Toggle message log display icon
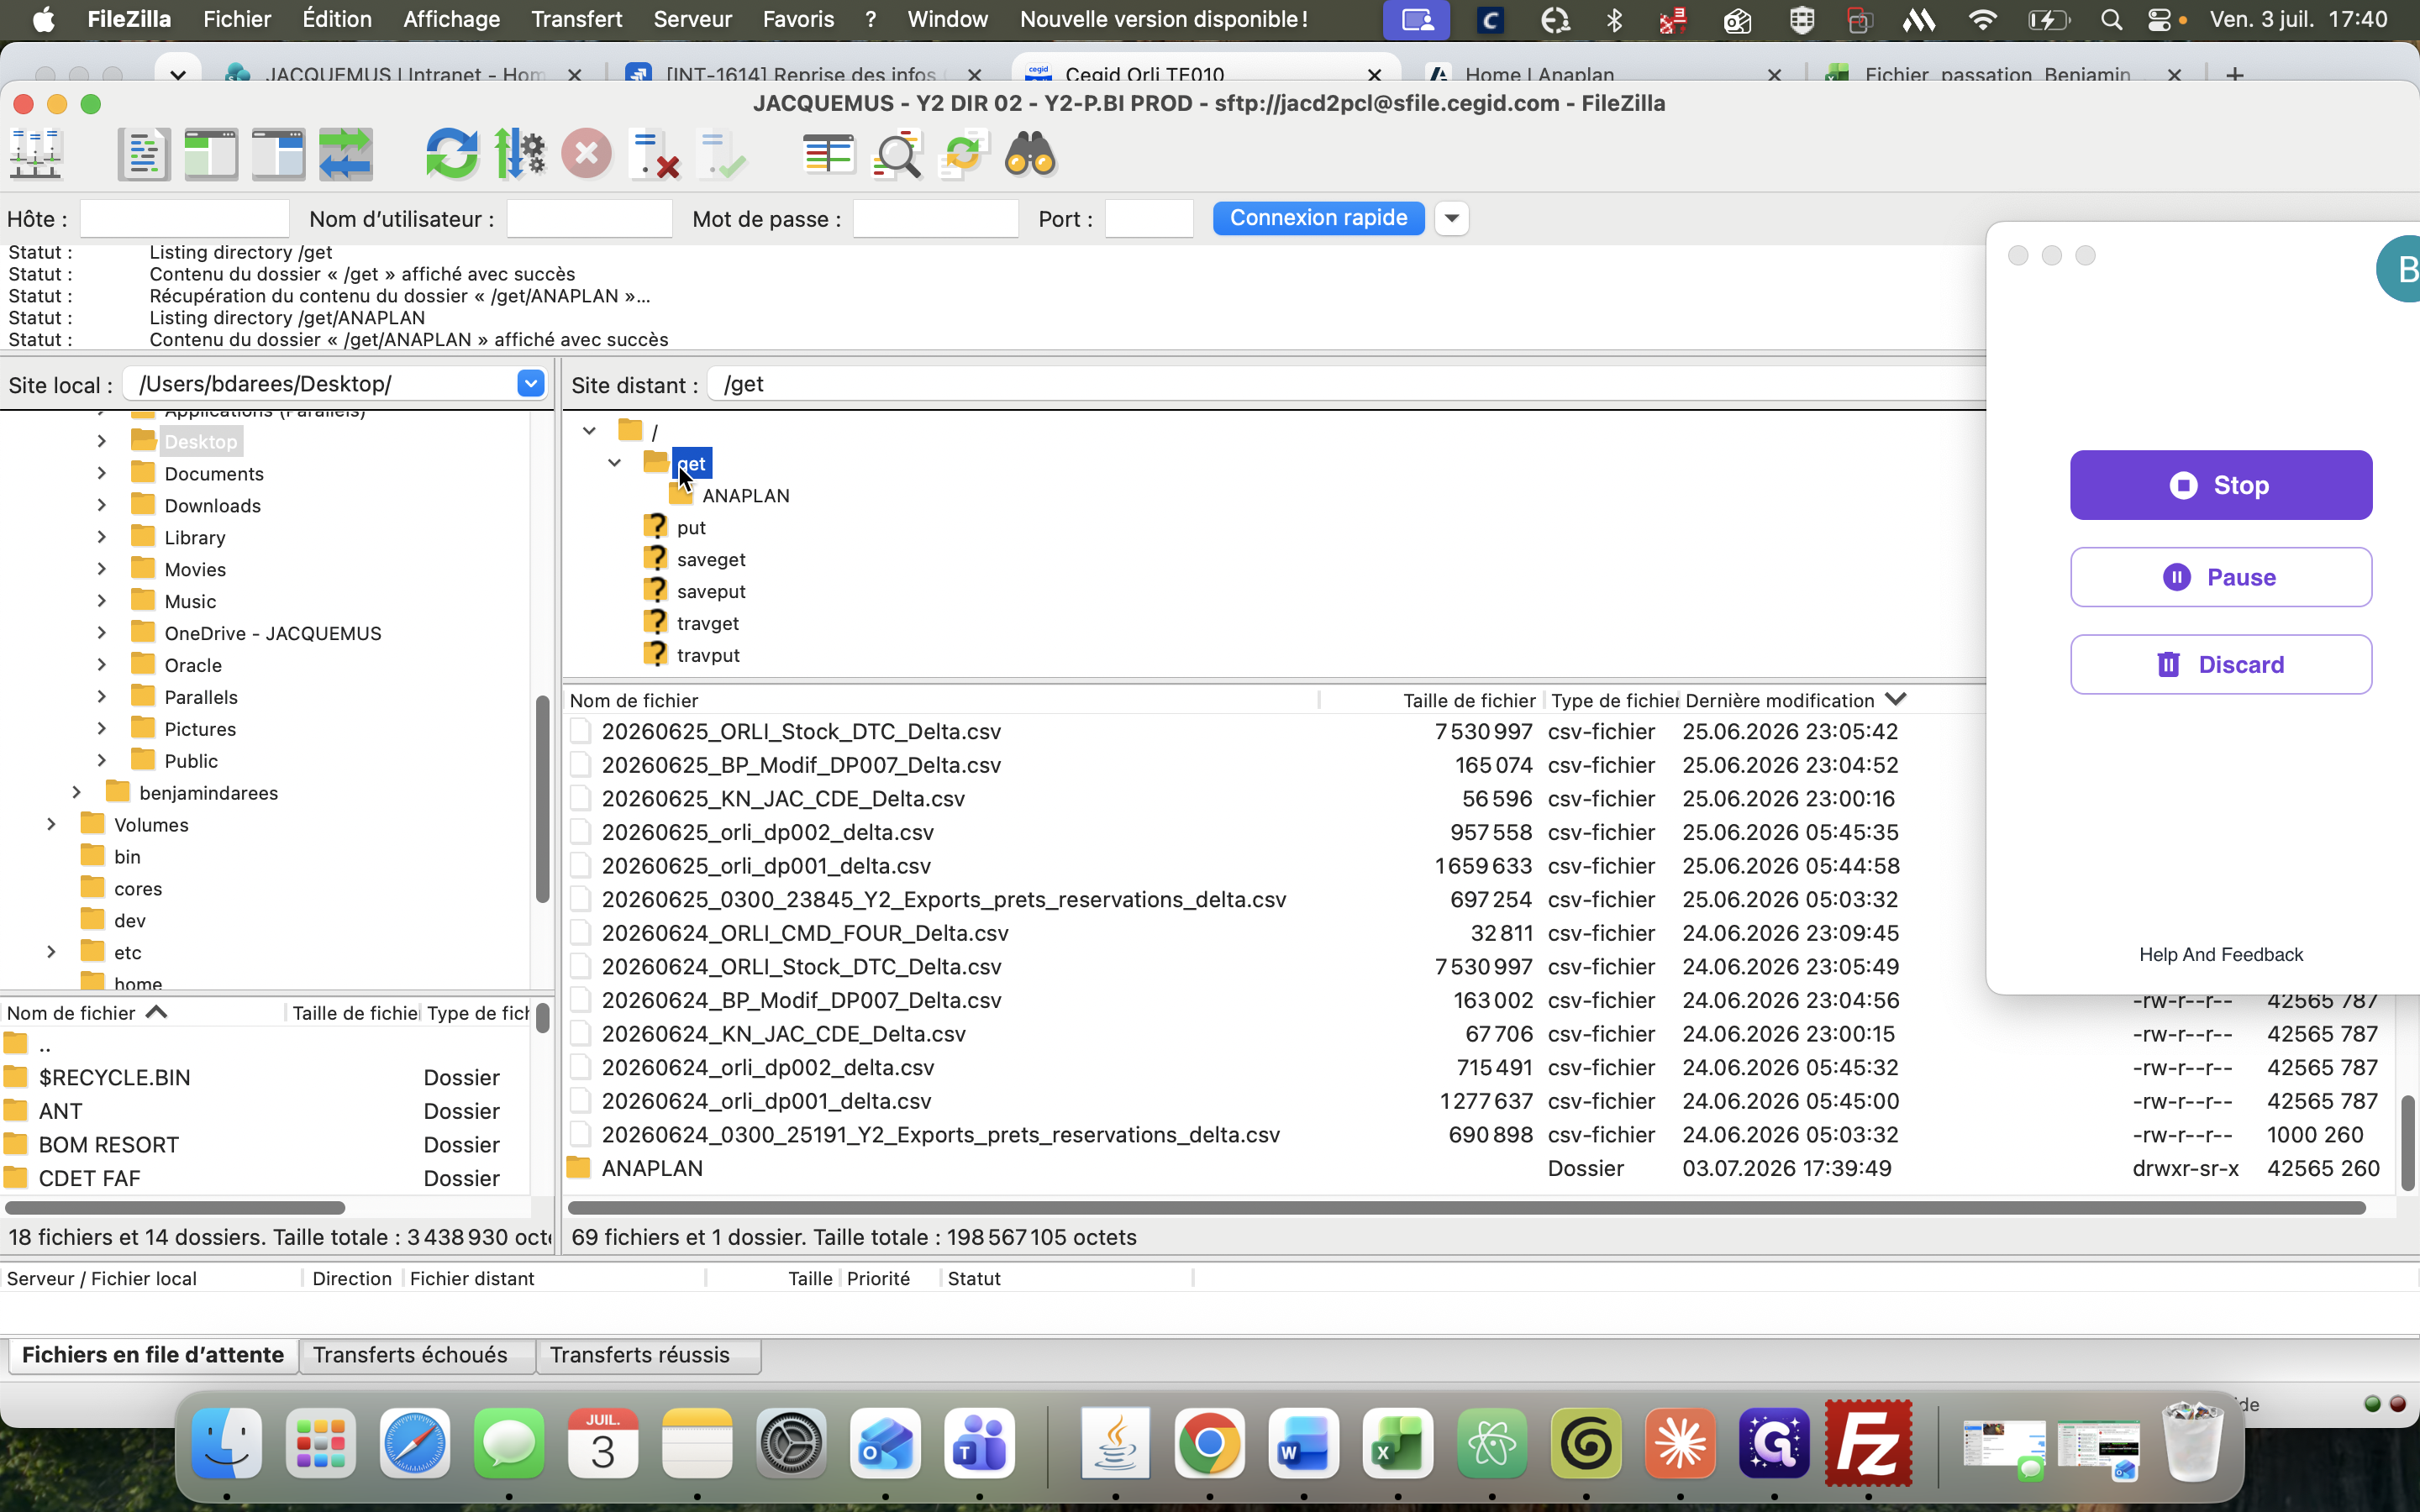The image size is (2420, 1512). point(143,155)
